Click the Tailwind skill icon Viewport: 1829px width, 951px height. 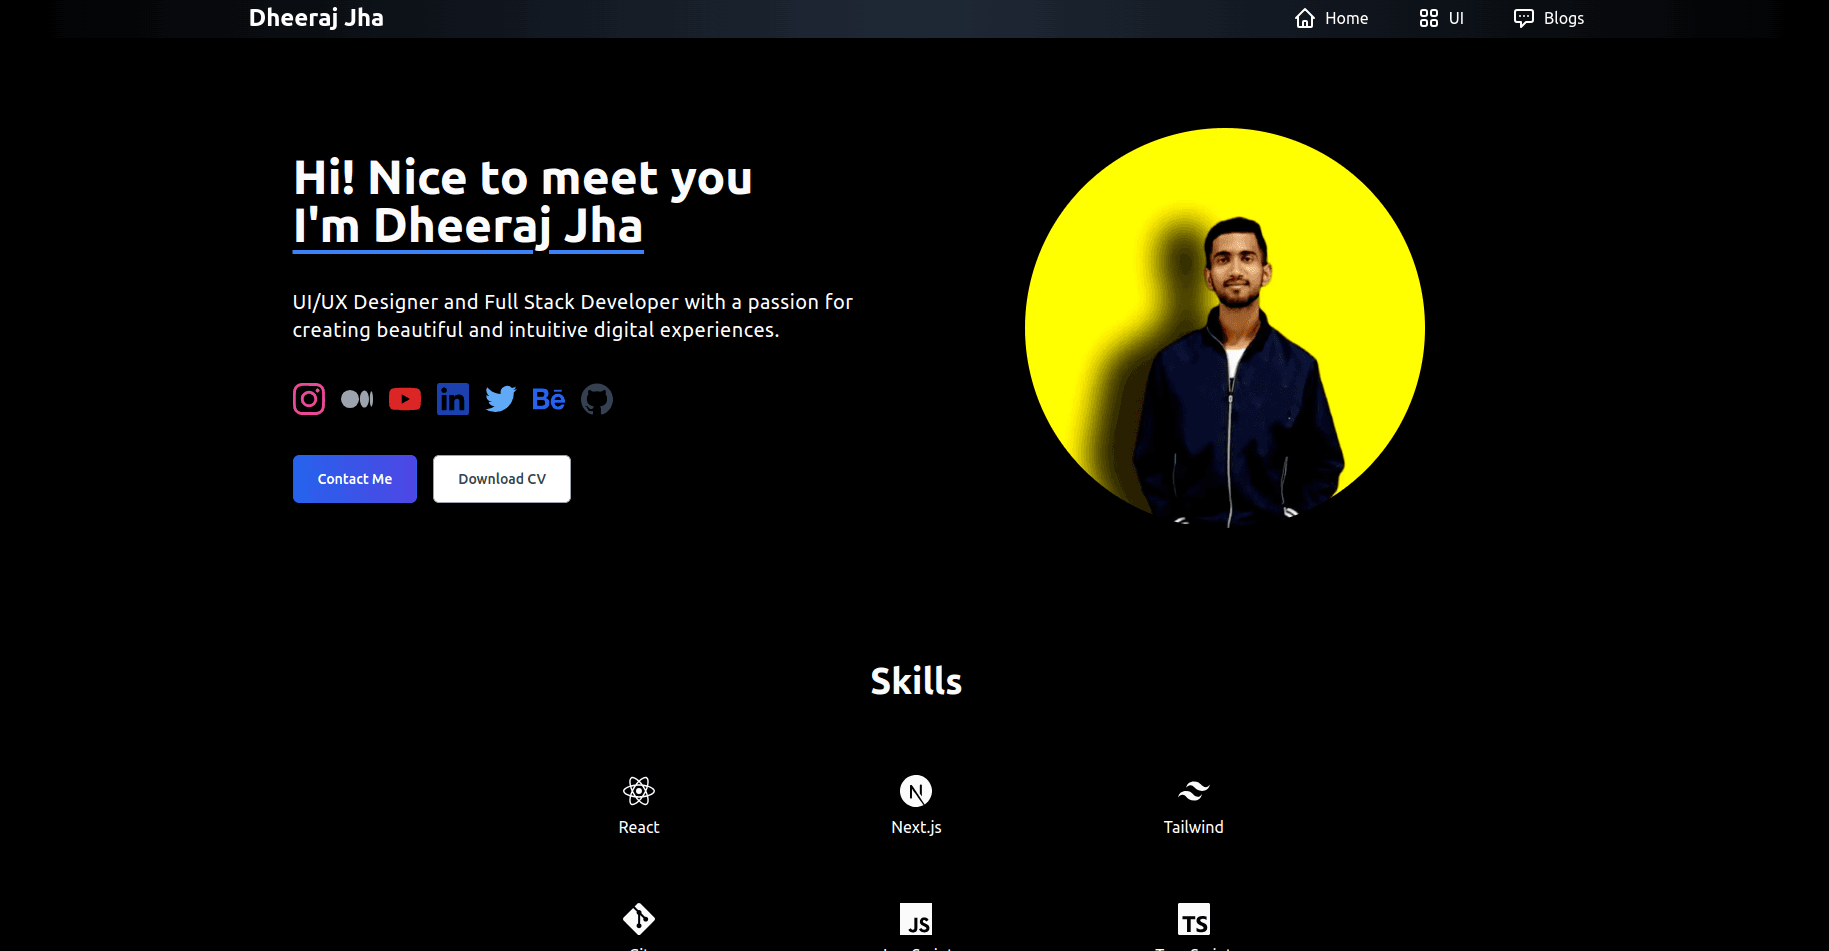1194,791
